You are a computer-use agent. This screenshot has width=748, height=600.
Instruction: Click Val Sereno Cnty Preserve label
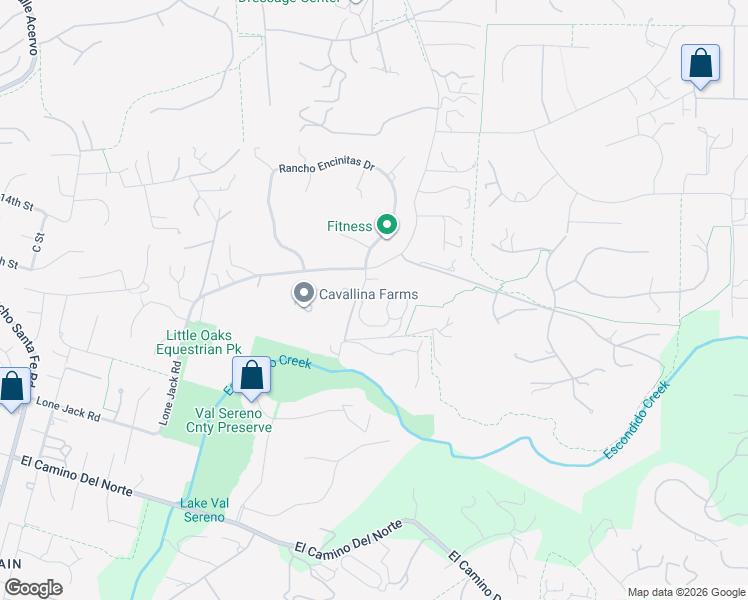pos(229,420)
